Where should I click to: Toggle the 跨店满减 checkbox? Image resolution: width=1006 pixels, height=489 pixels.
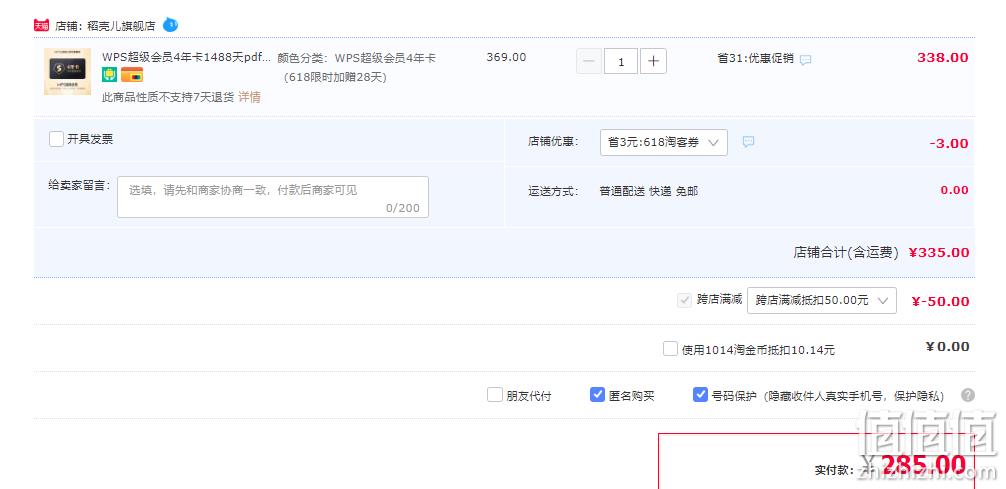(685, 300)
